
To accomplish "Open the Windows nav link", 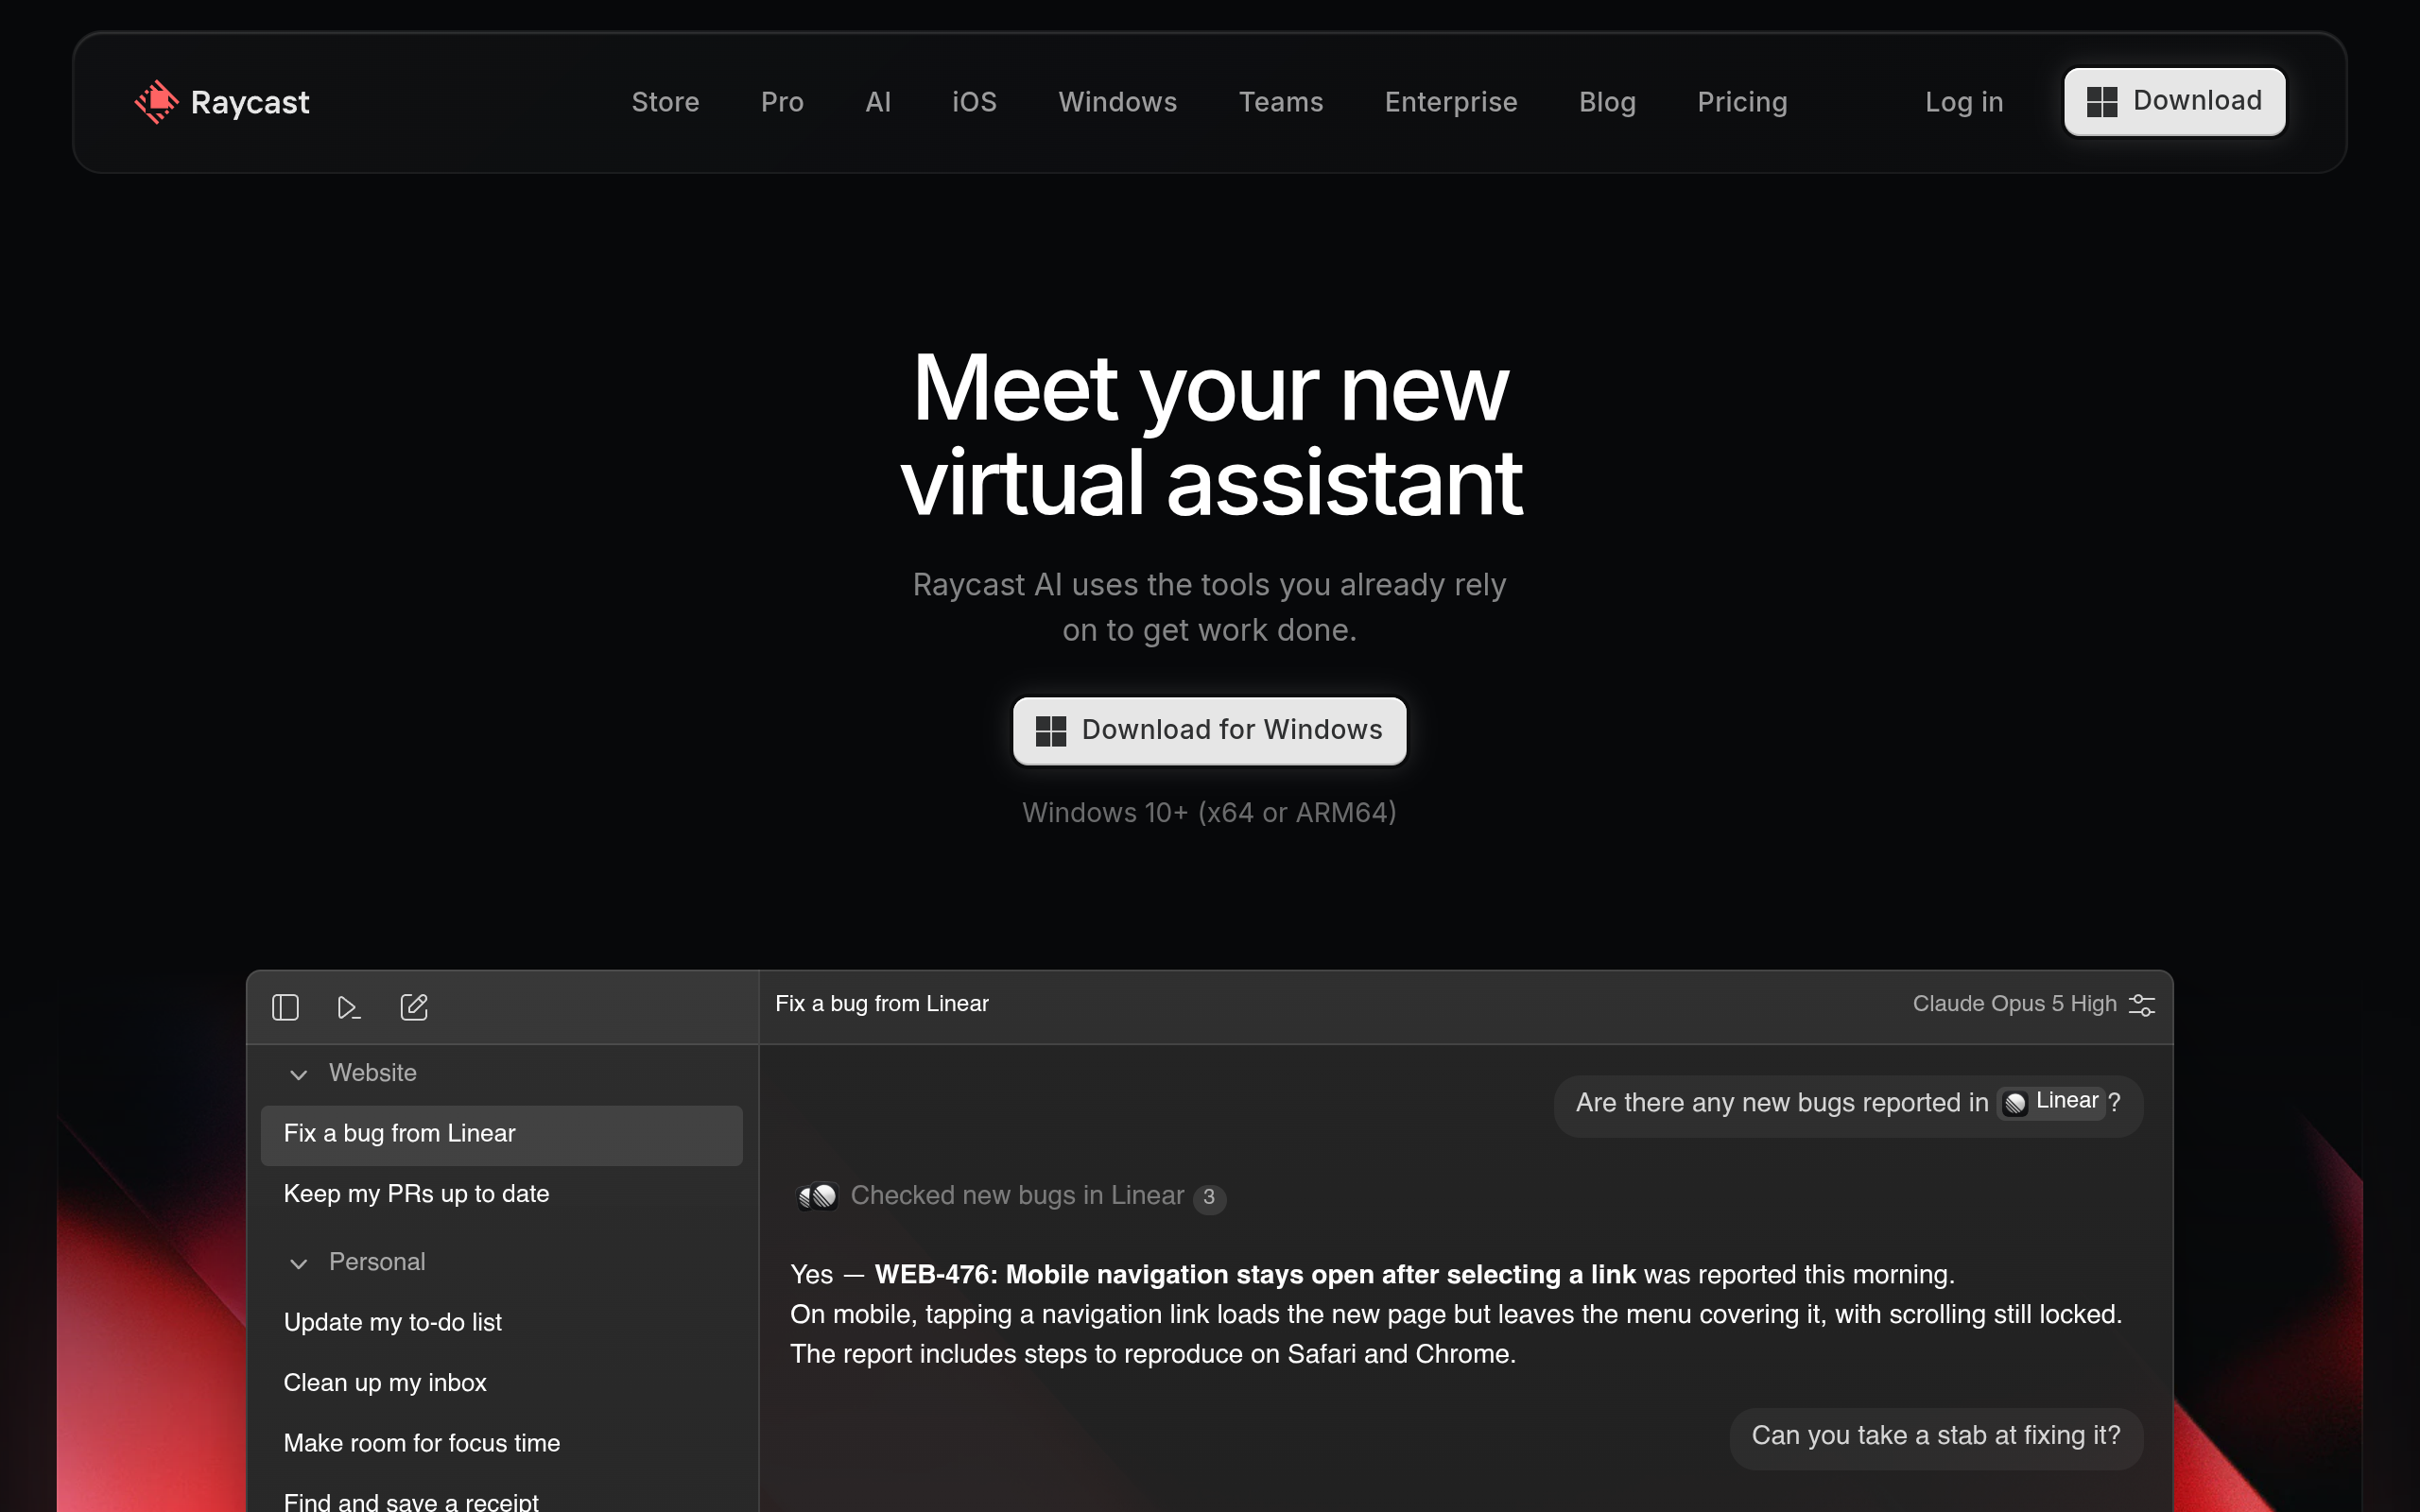I will pos(1117,102).
